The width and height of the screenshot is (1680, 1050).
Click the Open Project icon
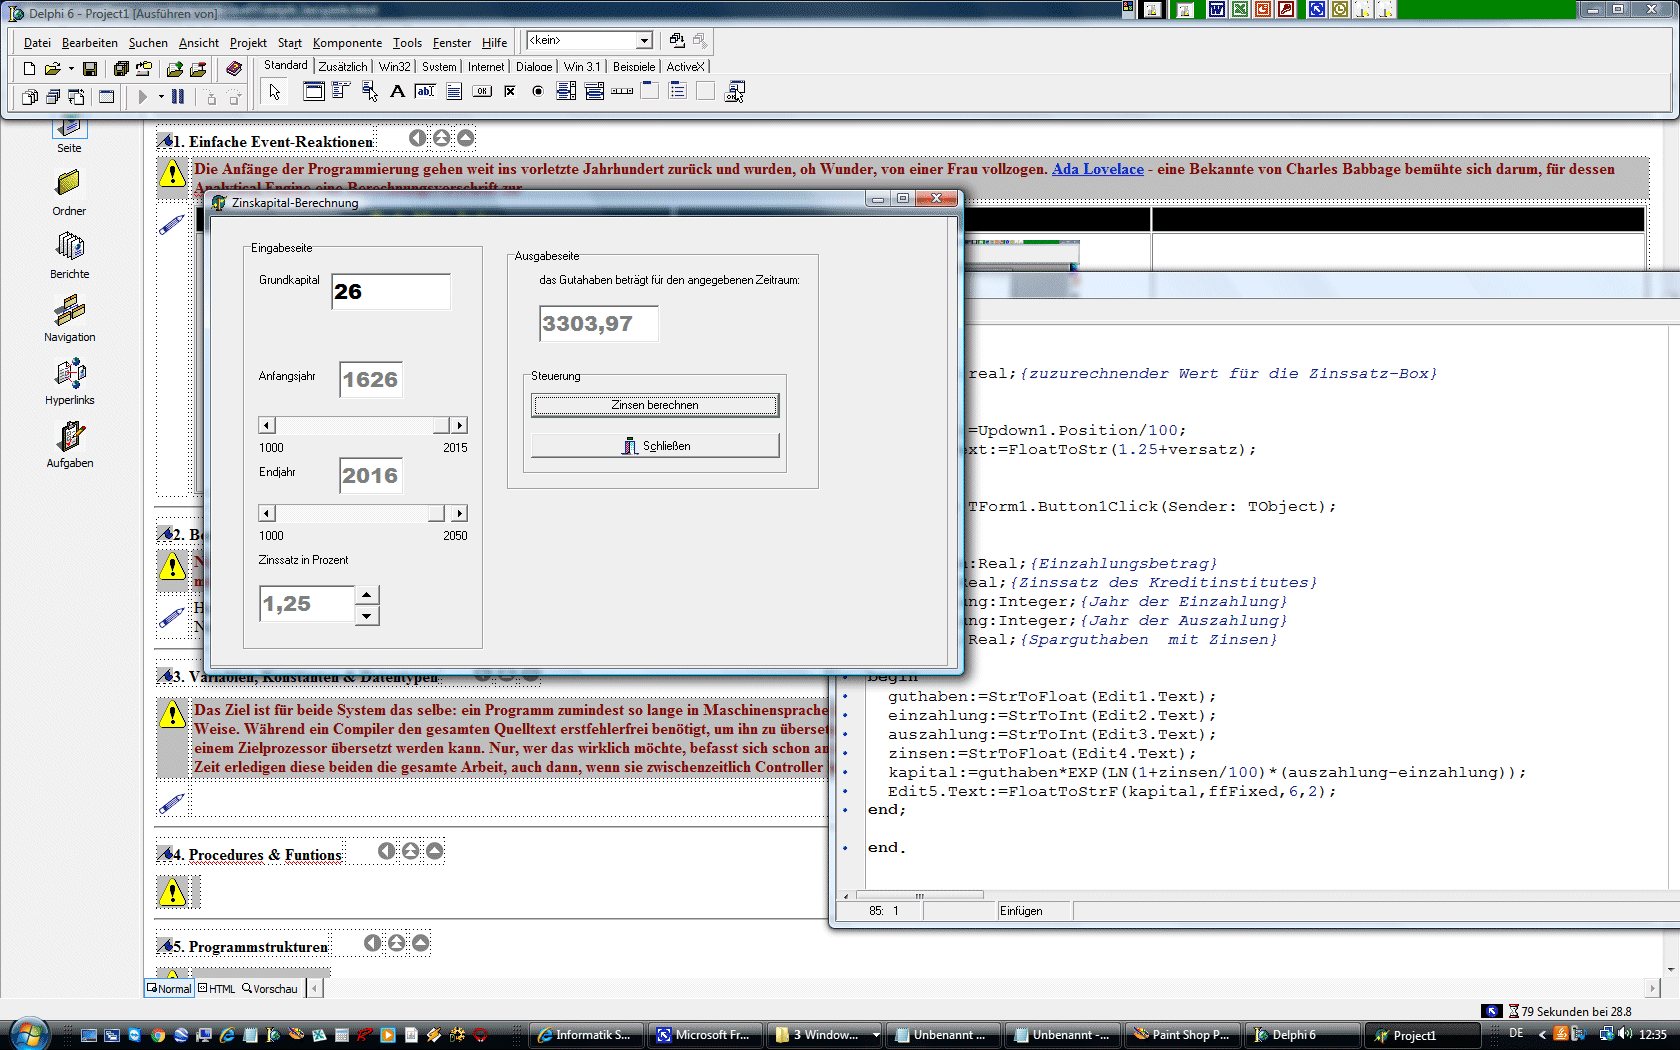point(144,68)
